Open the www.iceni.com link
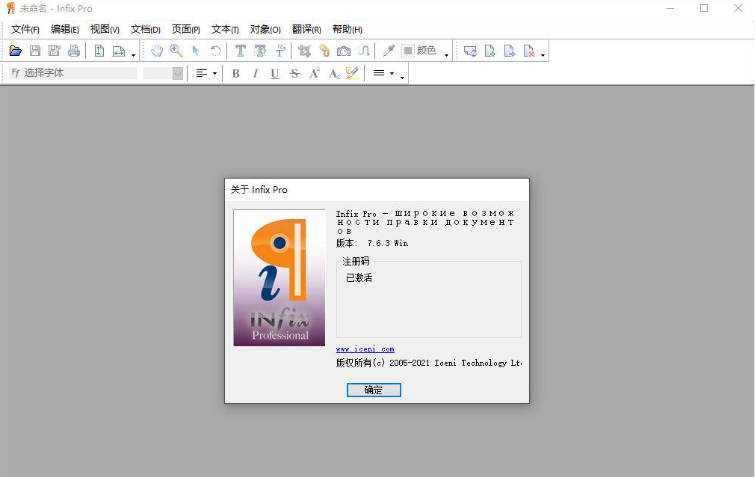The image size is (755, 477). pos(365,349)
